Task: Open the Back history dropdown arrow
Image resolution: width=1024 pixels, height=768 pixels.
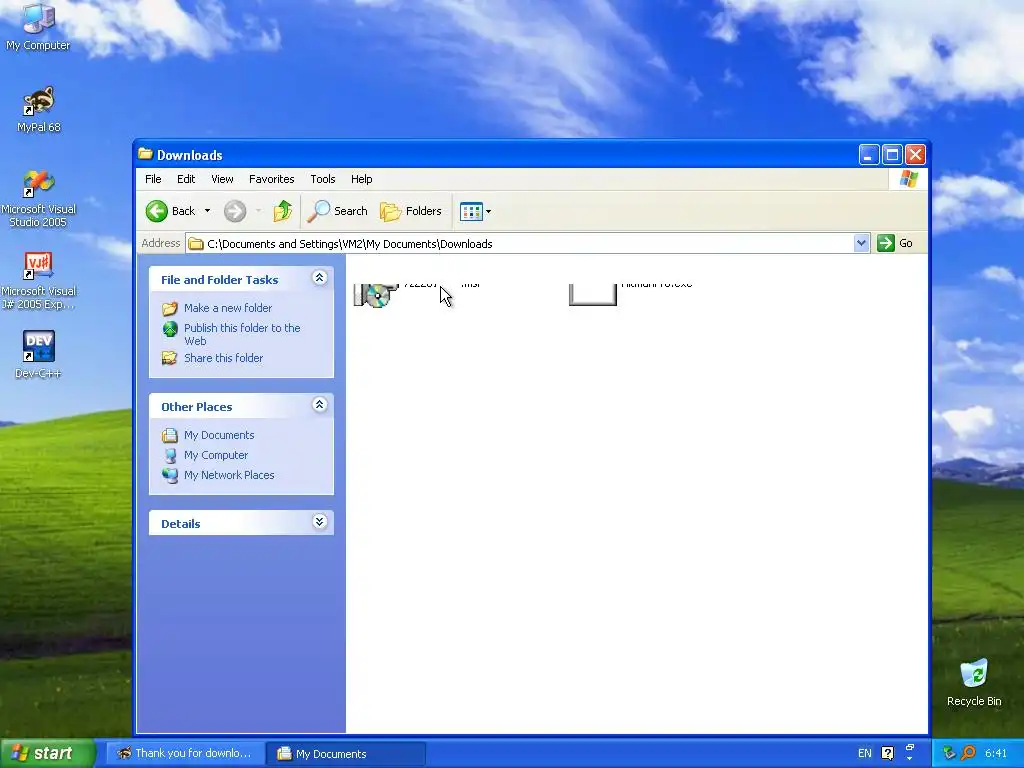Action: [208, 211]
